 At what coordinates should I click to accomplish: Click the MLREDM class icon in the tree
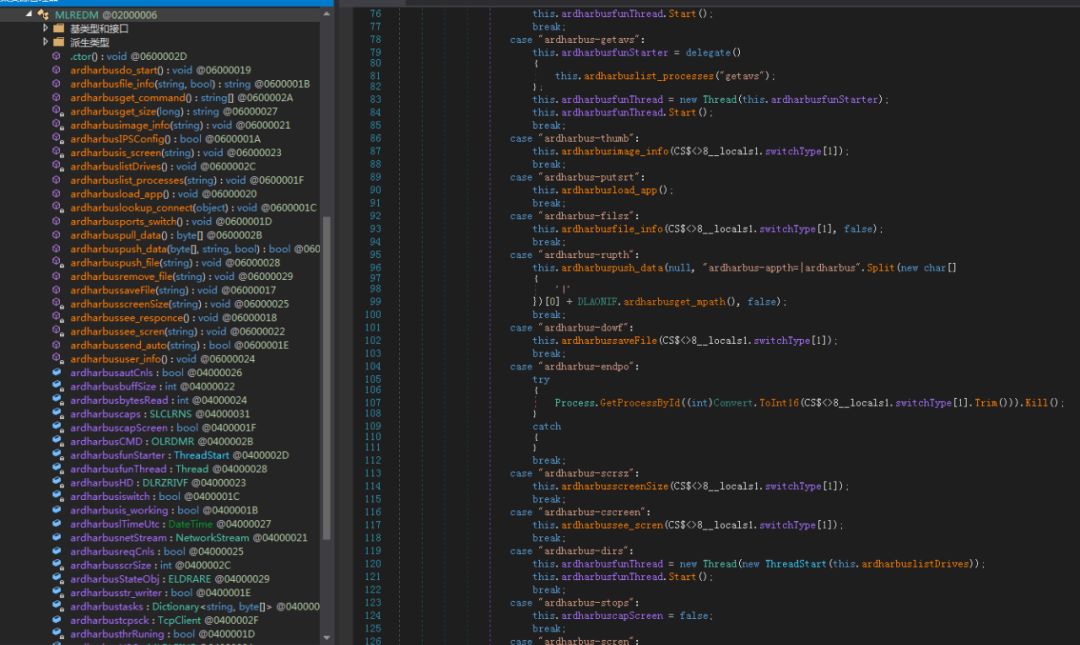coord(43,15)
